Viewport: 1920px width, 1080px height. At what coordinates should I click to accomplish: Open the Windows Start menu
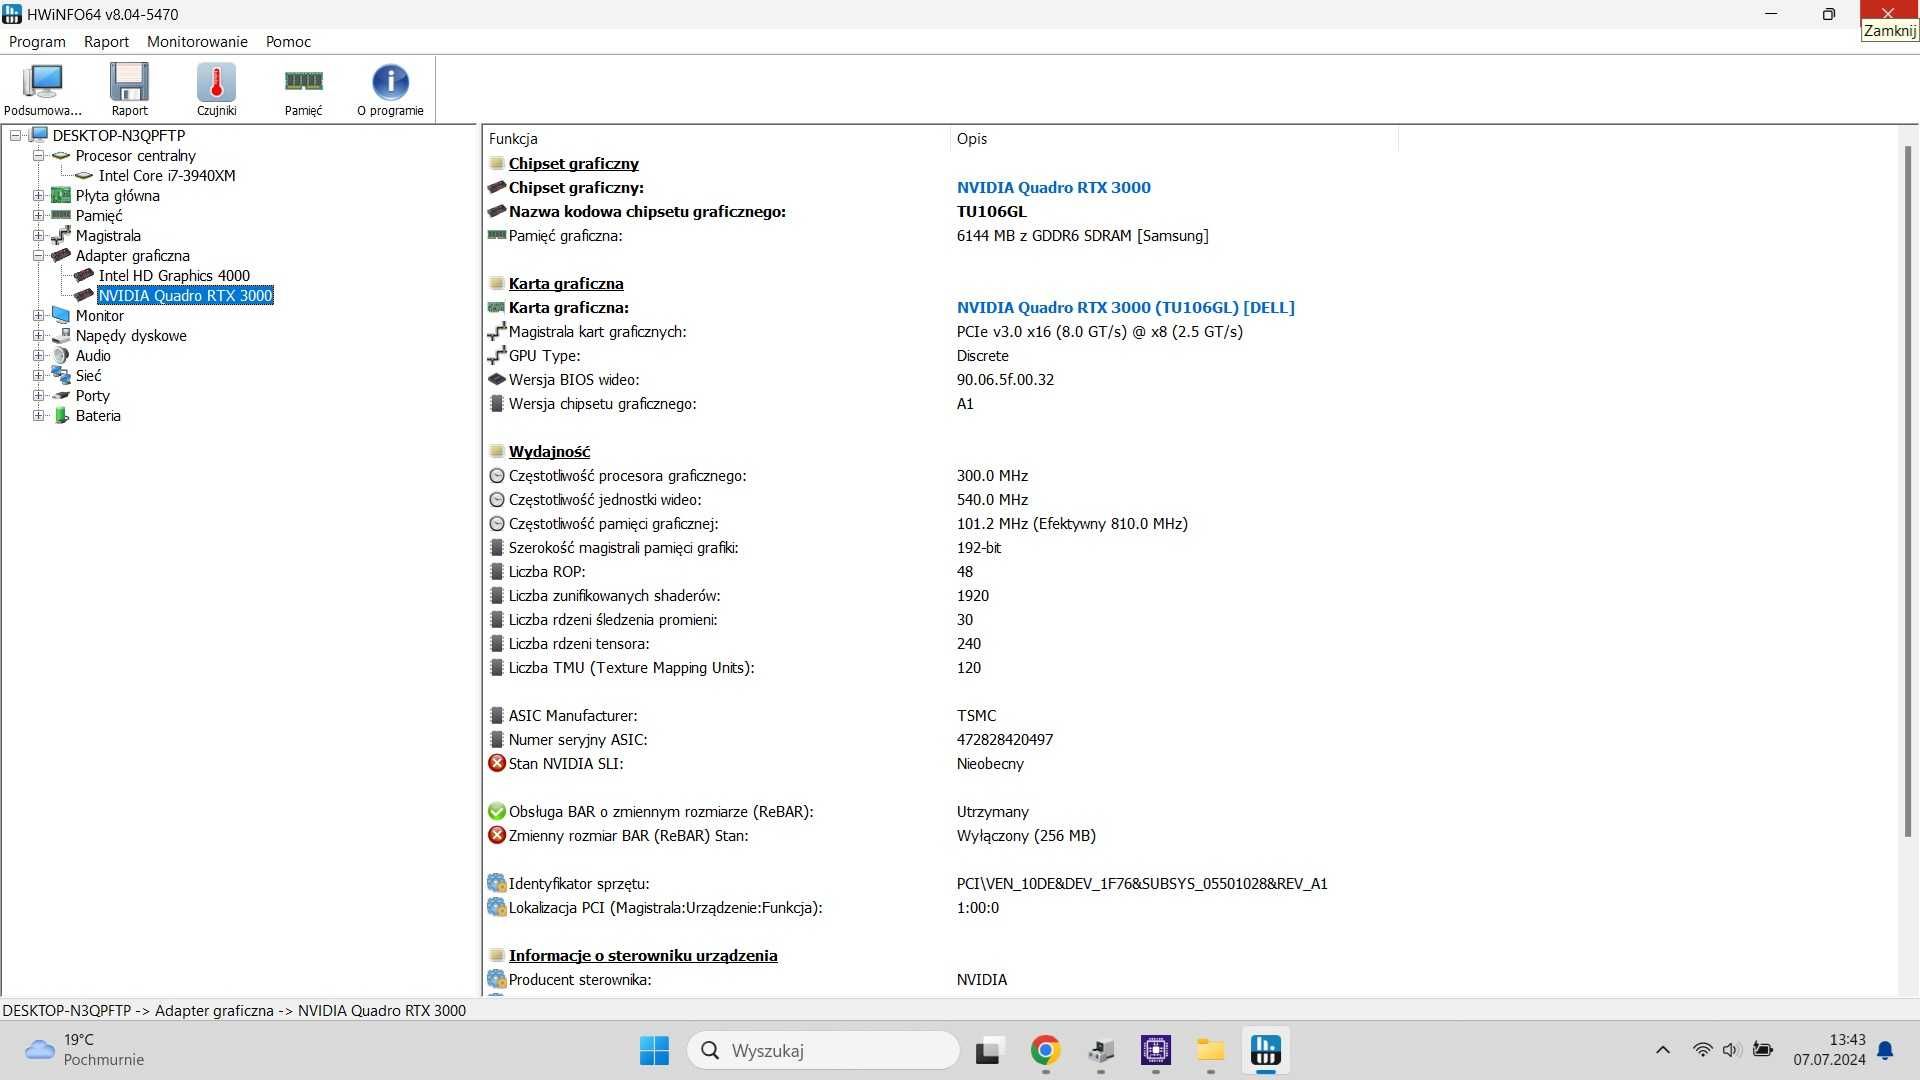pos(654,1050)
